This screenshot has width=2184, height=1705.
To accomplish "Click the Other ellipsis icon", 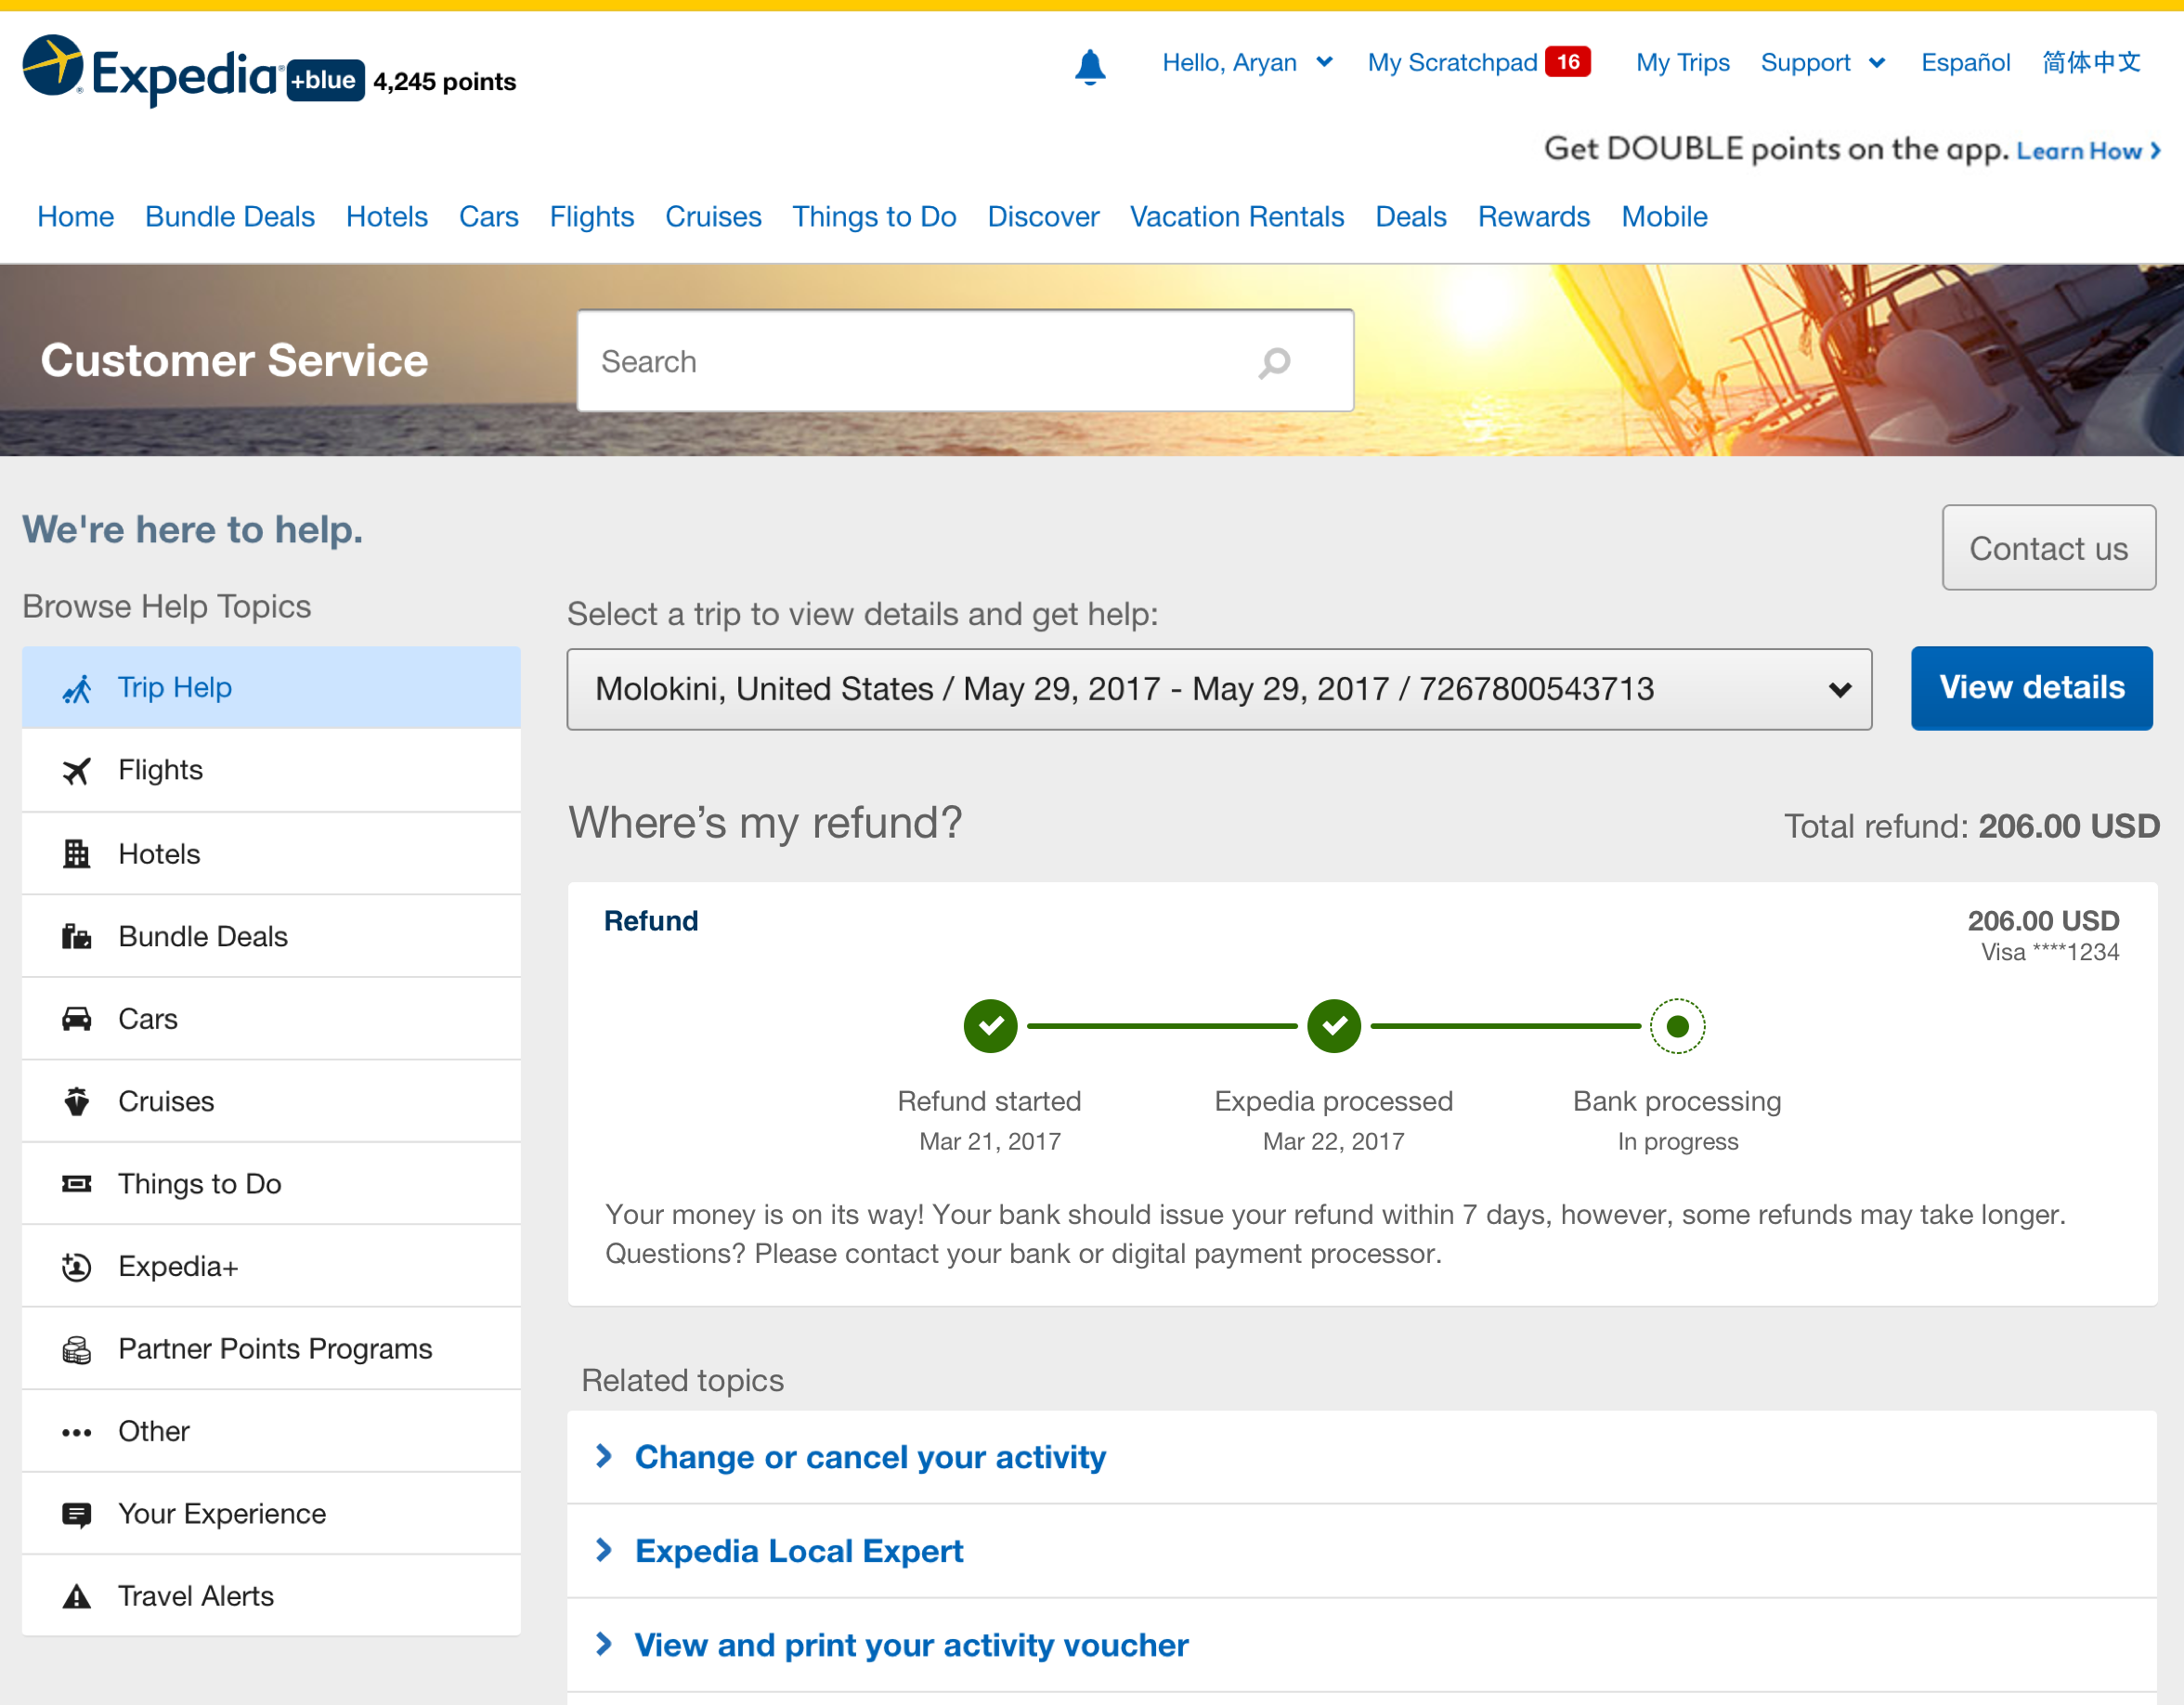I will (77, 1433).
